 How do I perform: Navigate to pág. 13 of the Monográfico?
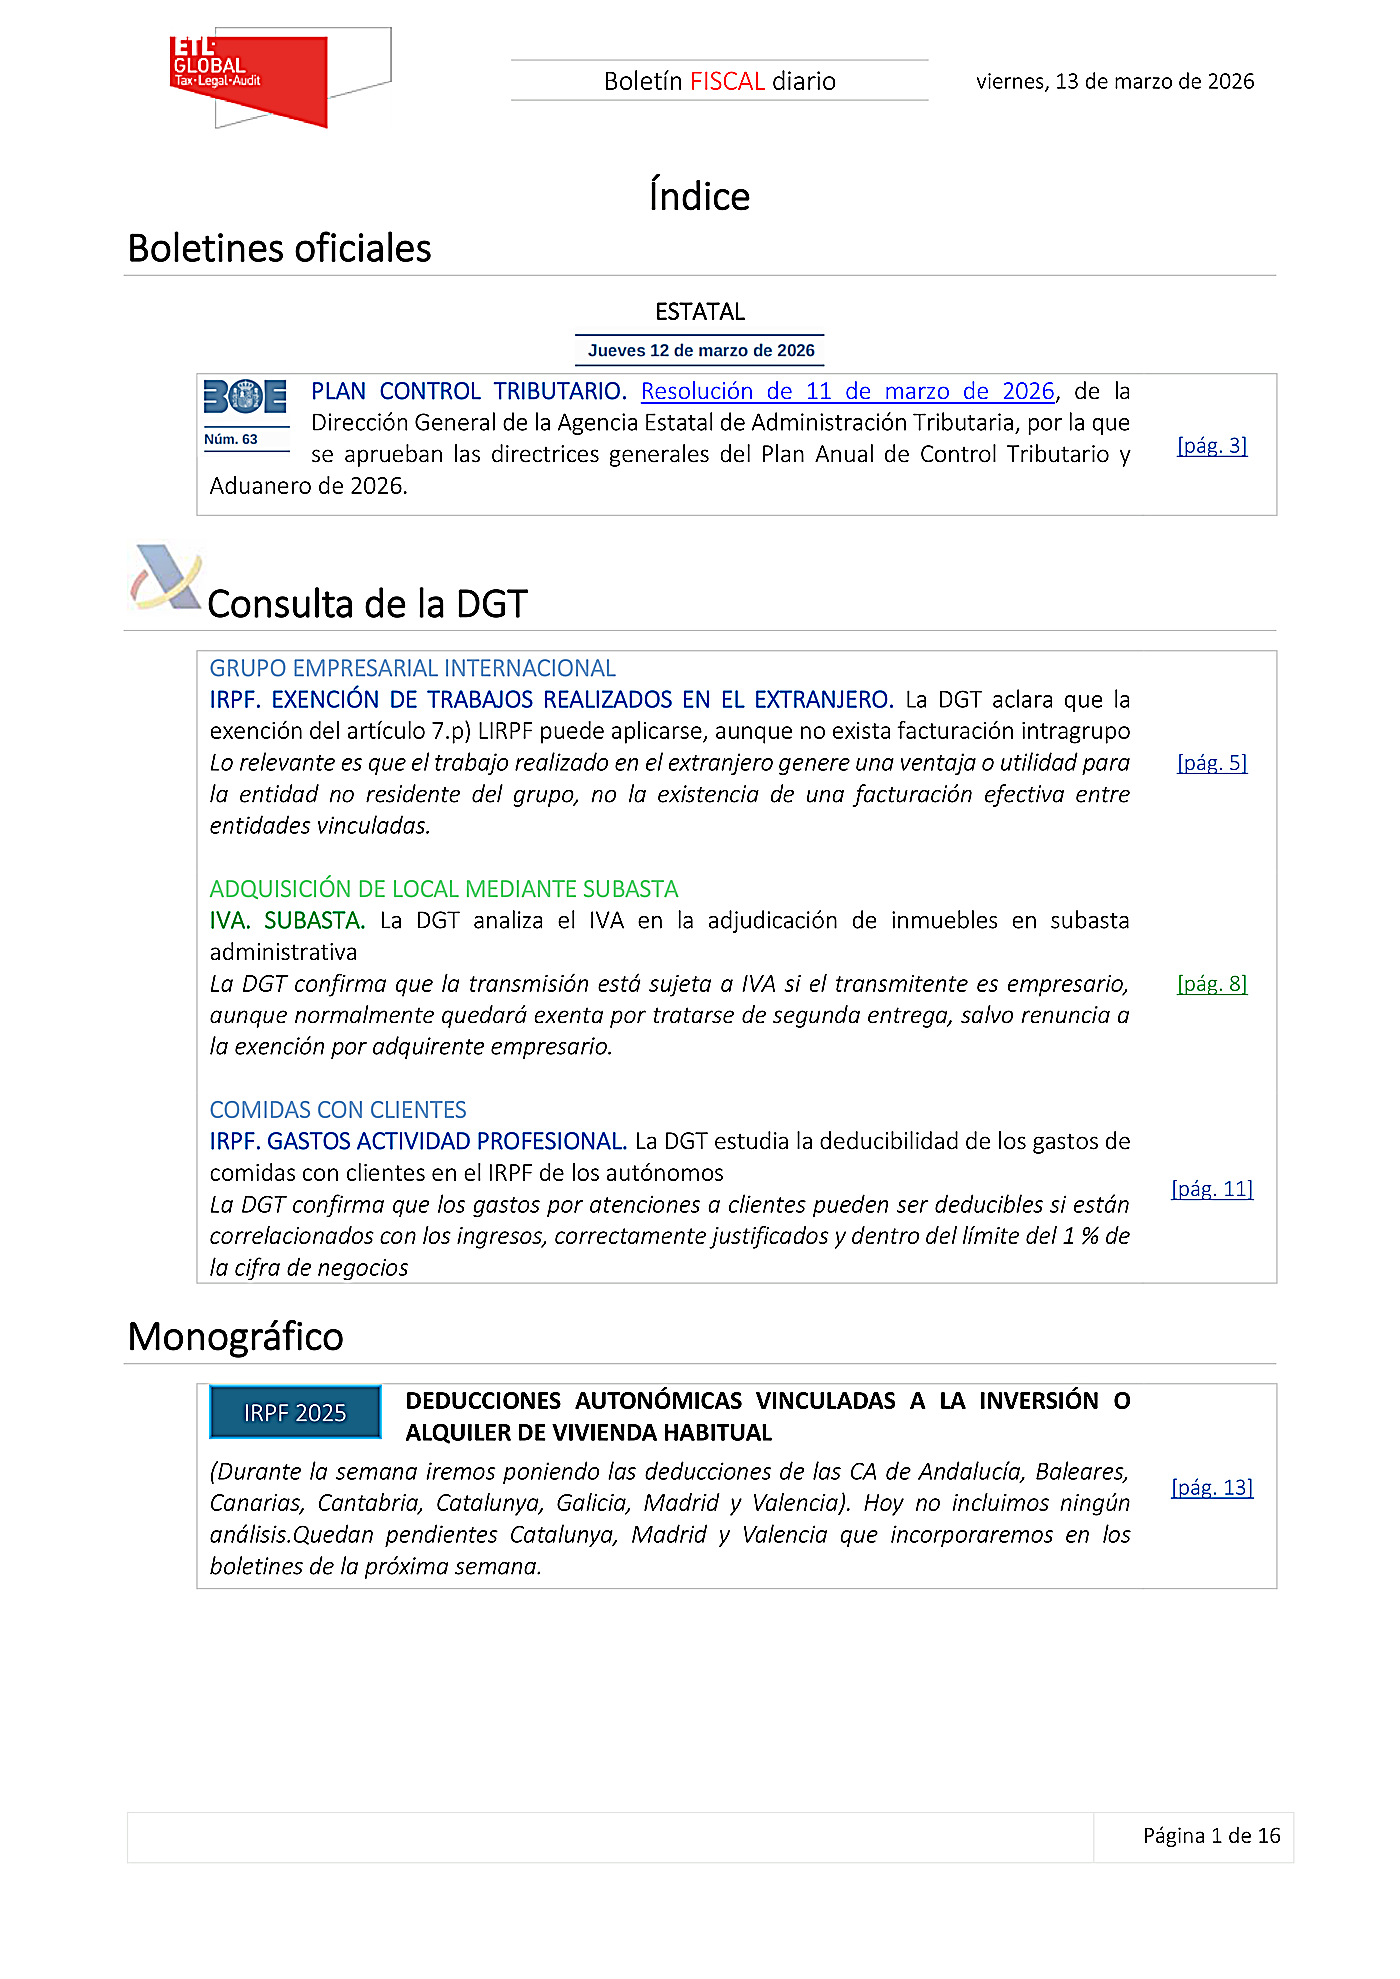1211,1488
